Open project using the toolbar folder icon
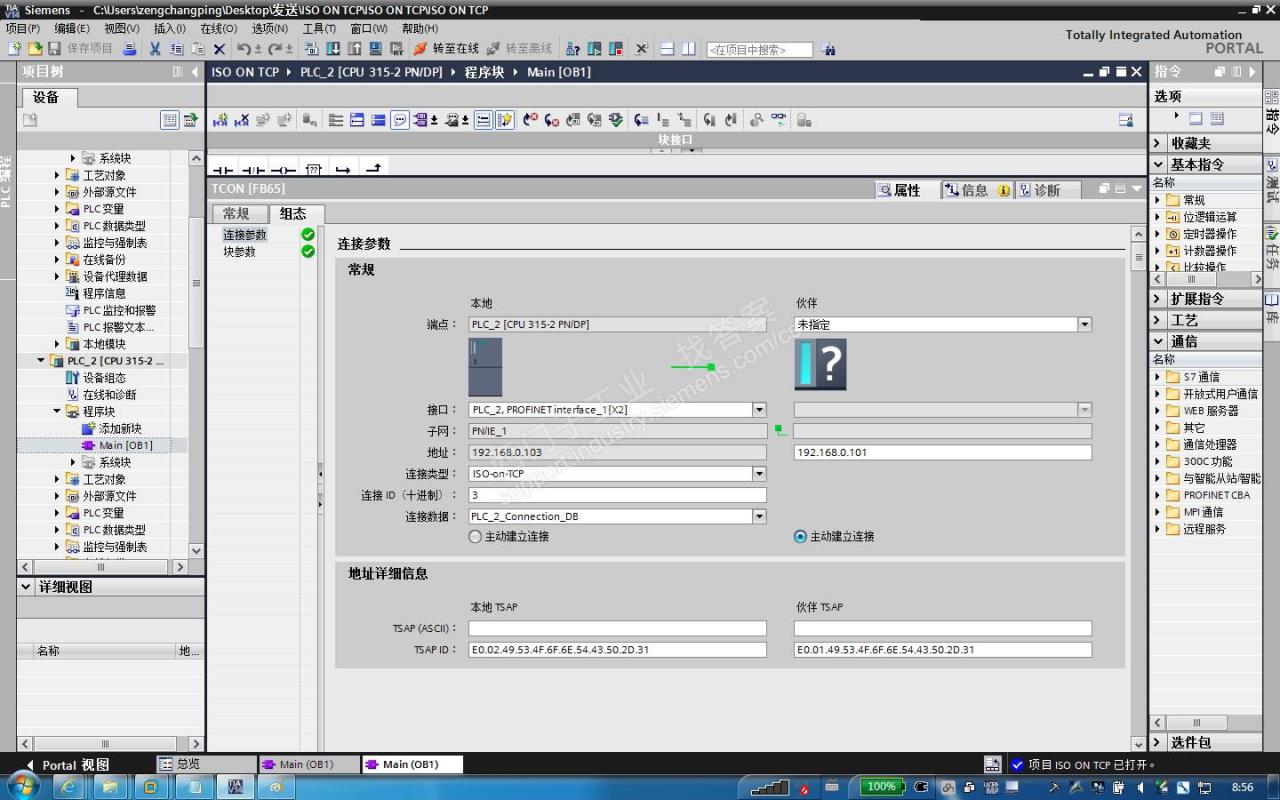Image resolution: width=1280 pixels, height=800 pixels. click(x=35, y=49)
